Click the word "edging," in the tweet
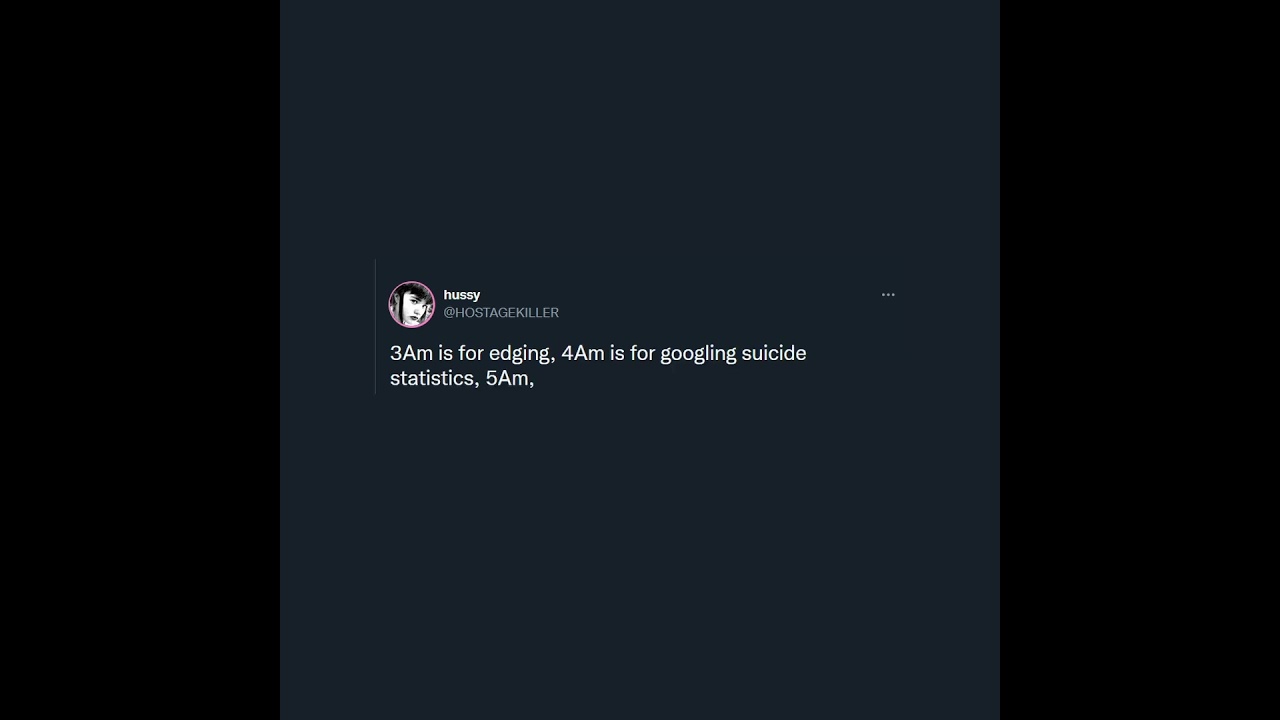This screenshot has width=1280, height=720. (x=521, y=353)
